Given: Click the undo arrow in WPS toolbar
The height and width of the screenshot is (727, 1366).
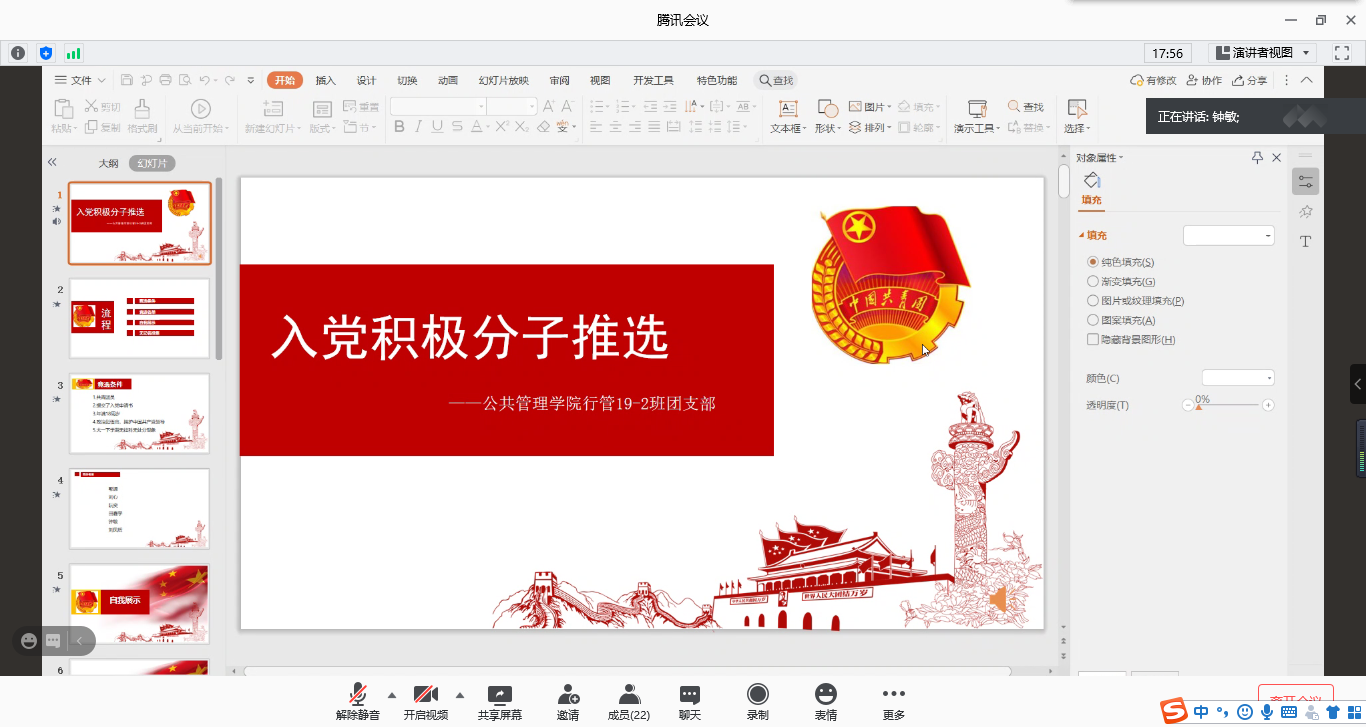Looking at the screenshot, I should (204, 80).
